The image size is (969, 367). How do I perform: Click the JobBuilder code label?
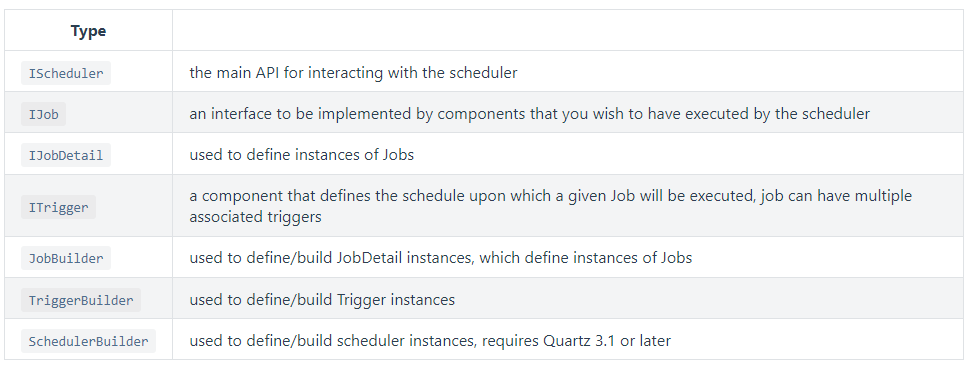[x=66, y=258]
